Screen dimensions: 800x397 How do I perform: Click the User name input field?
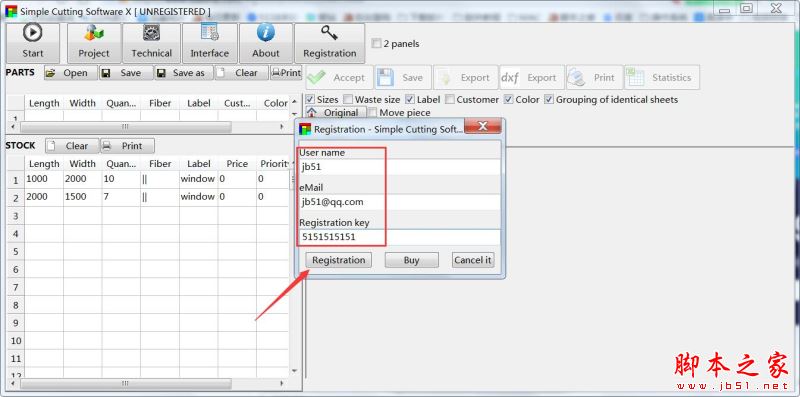pyautogui.click(x=399, y=167)
